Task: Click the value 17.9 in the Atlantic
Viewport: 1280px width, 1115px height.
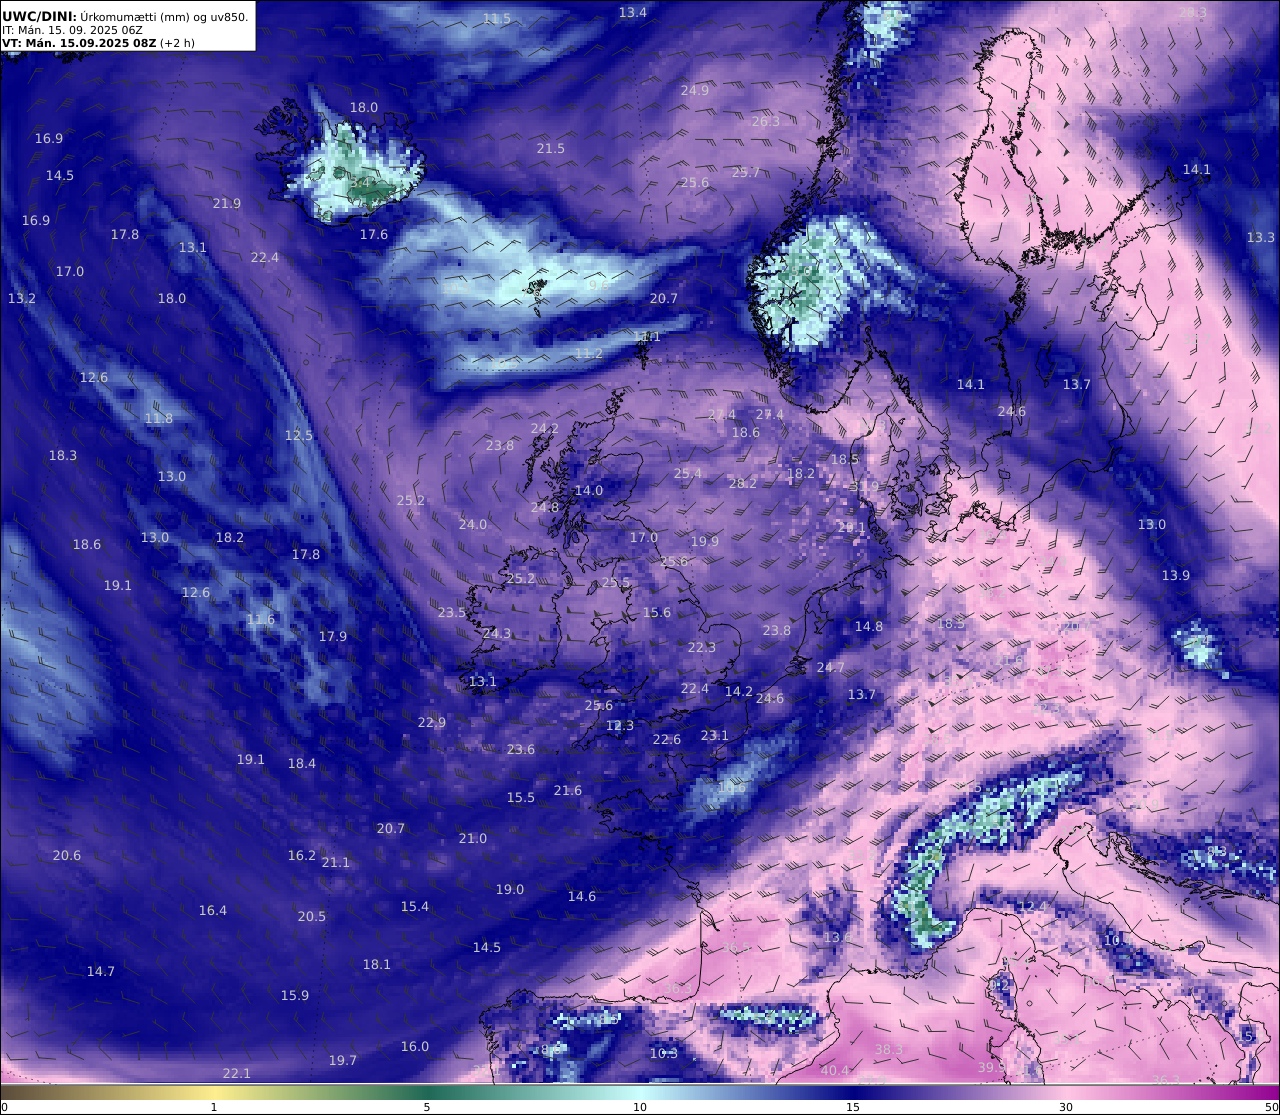Action: (333, 636)
